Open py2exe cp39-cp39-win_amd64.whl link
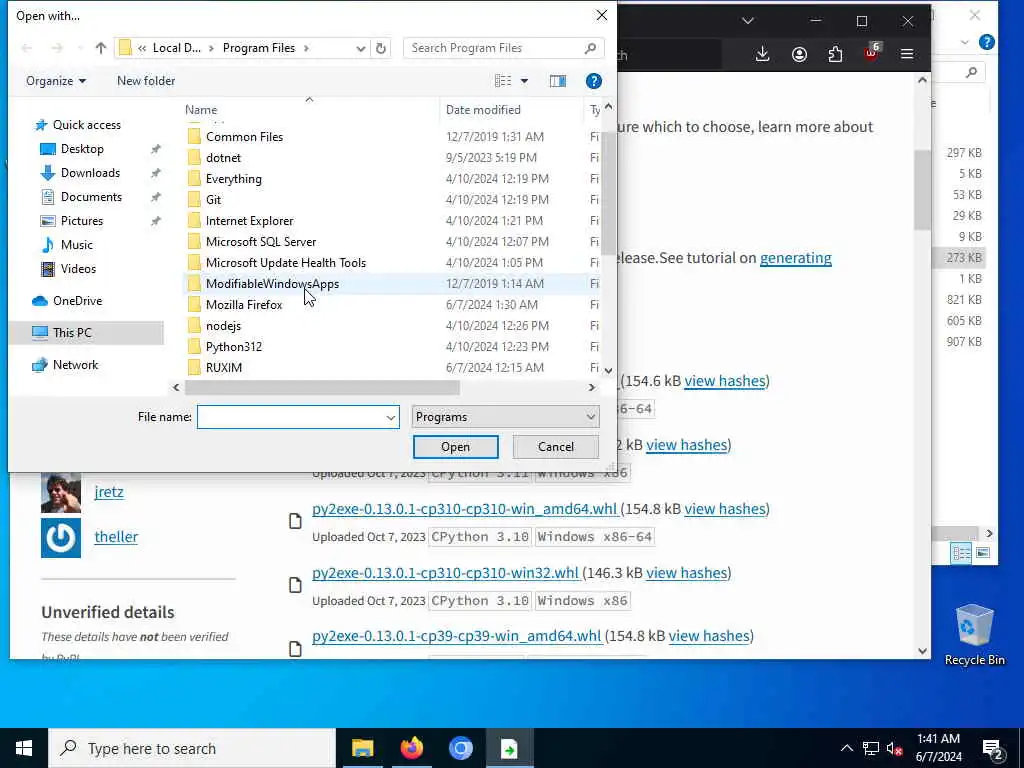 (x=456, y=636)
